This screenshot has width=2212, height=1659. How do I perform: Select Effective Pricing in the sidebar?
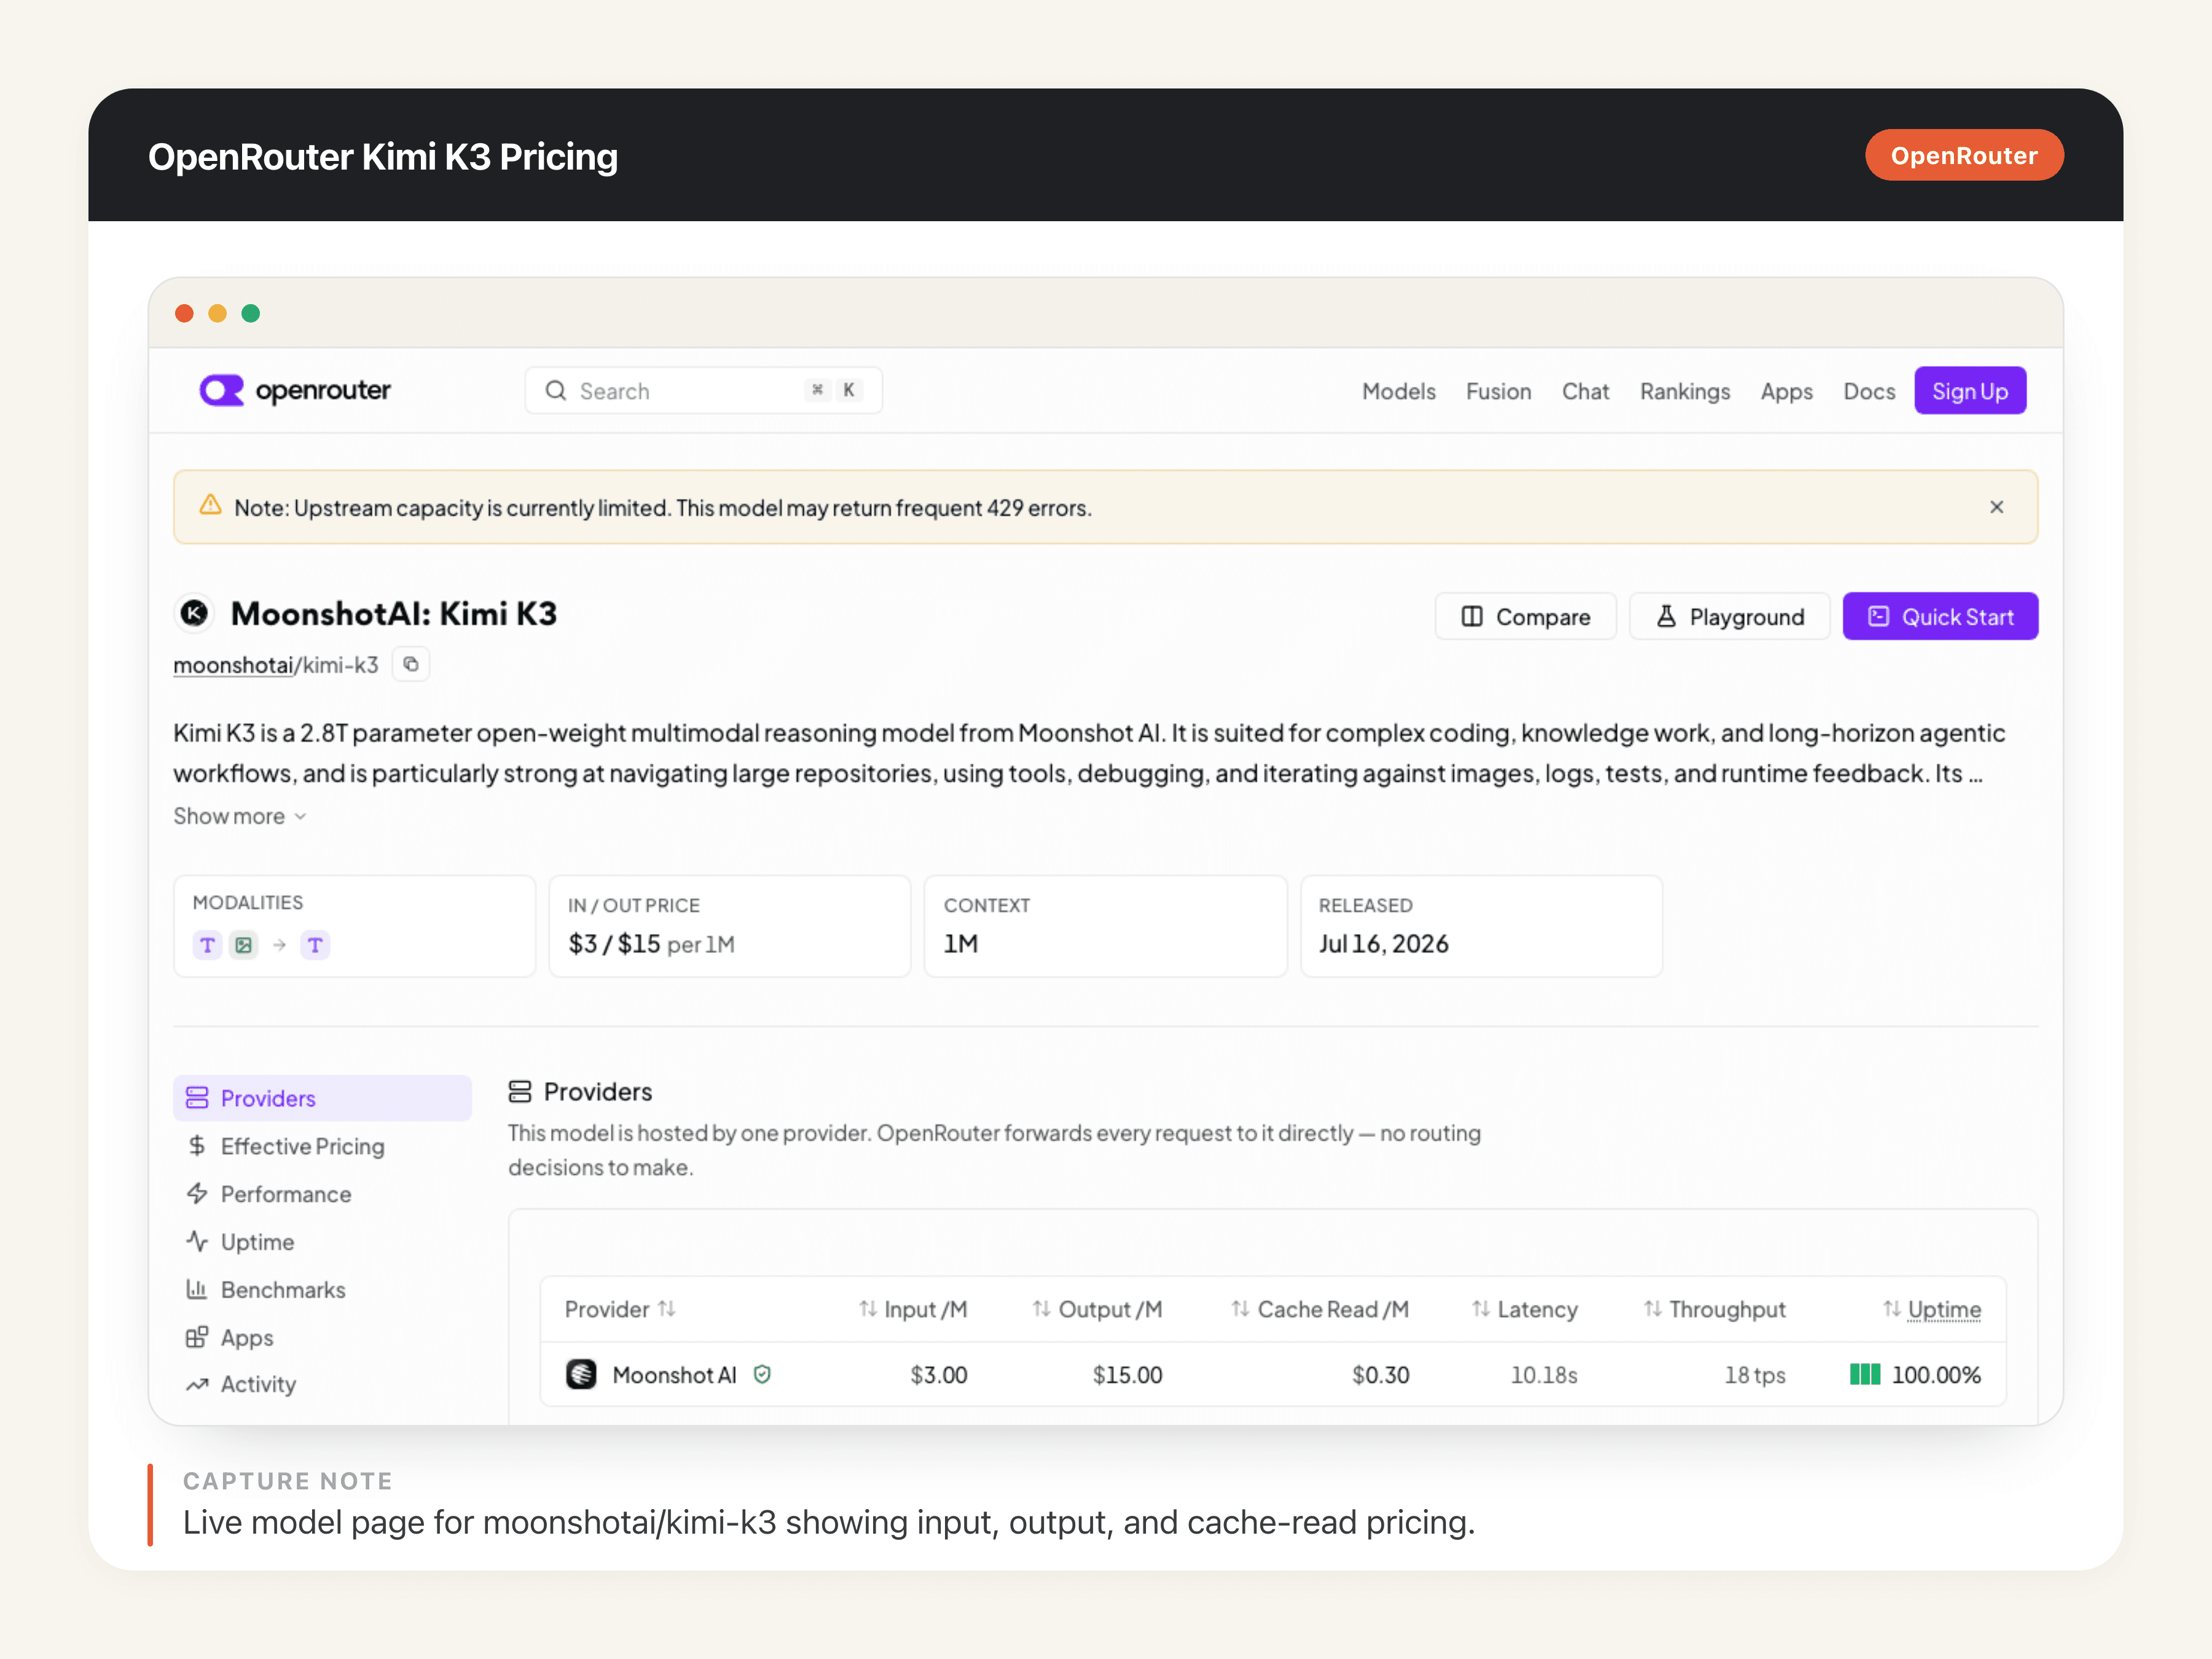pyautogui.click(x=322, y=1146)
